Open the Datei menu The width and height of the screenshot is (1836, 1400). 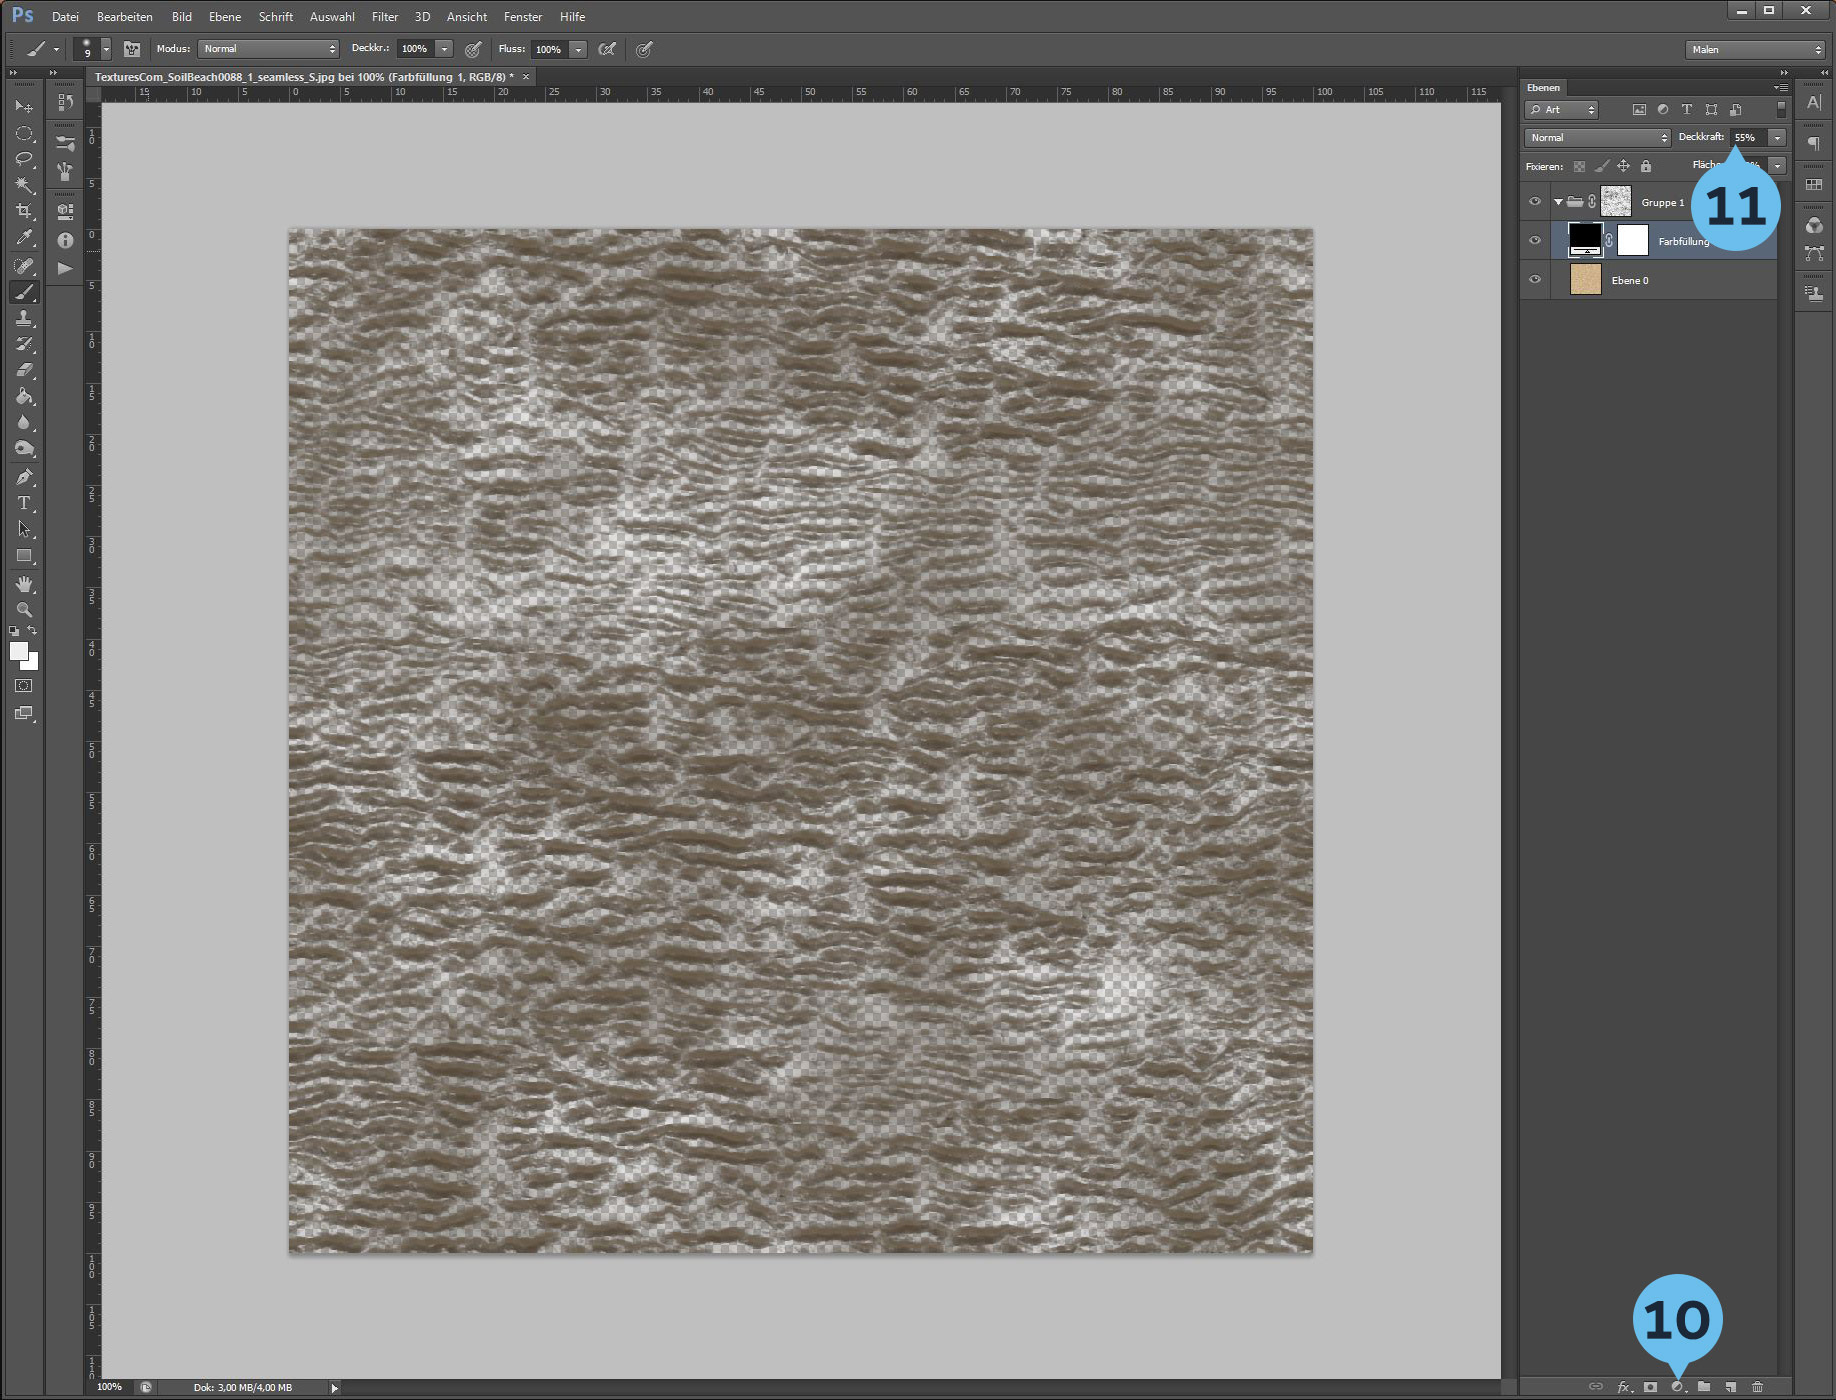point(65,17)
